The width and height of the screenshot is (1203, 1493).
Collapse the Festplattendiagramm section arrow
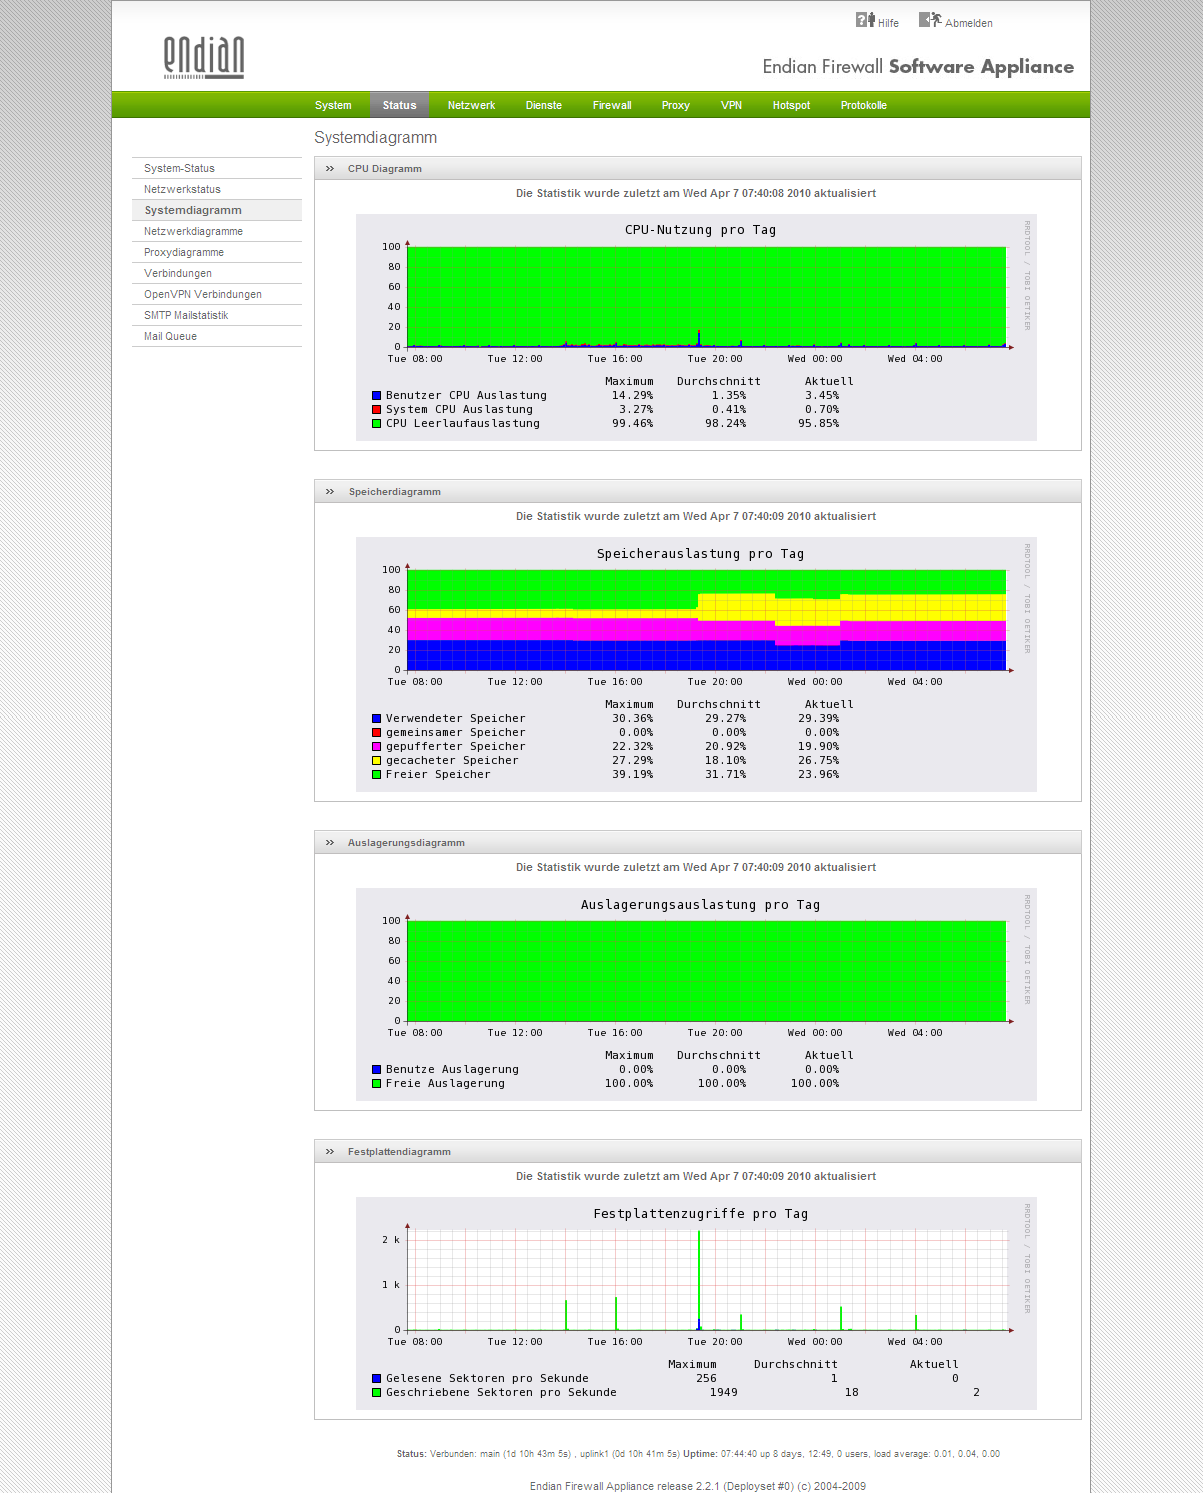[330, 1152]
